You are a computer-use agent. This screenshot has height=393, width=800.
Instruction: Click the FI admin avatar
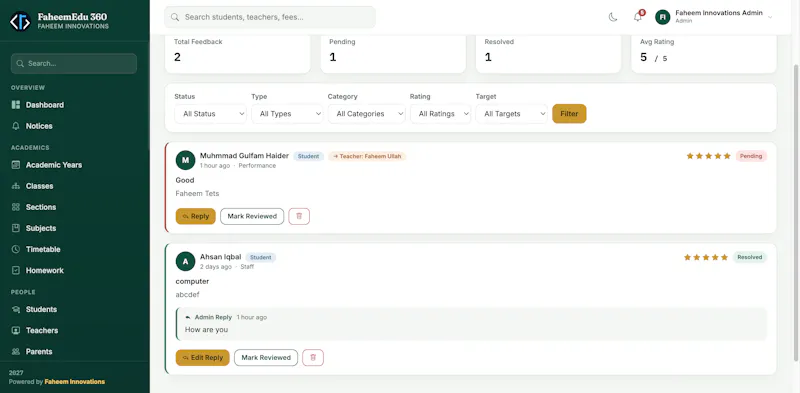click(662, 17)
